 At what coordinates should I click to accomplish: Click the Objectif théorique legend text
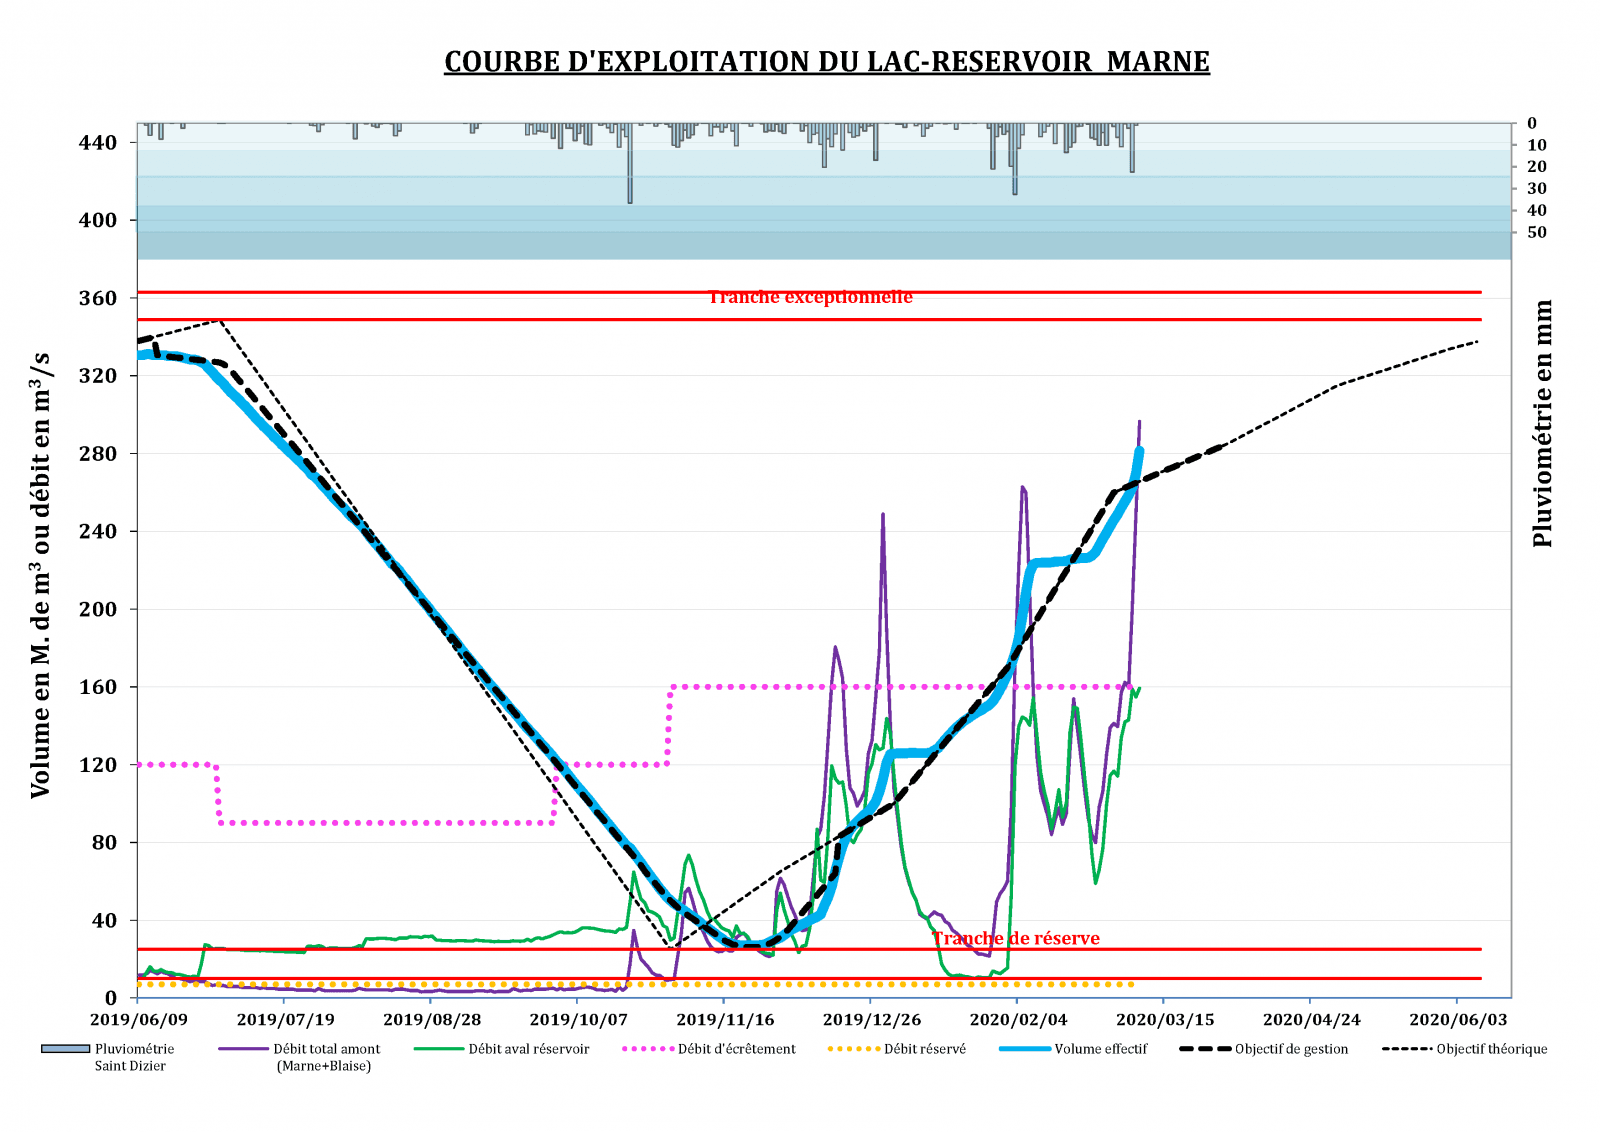[x=1491, y=1049]
